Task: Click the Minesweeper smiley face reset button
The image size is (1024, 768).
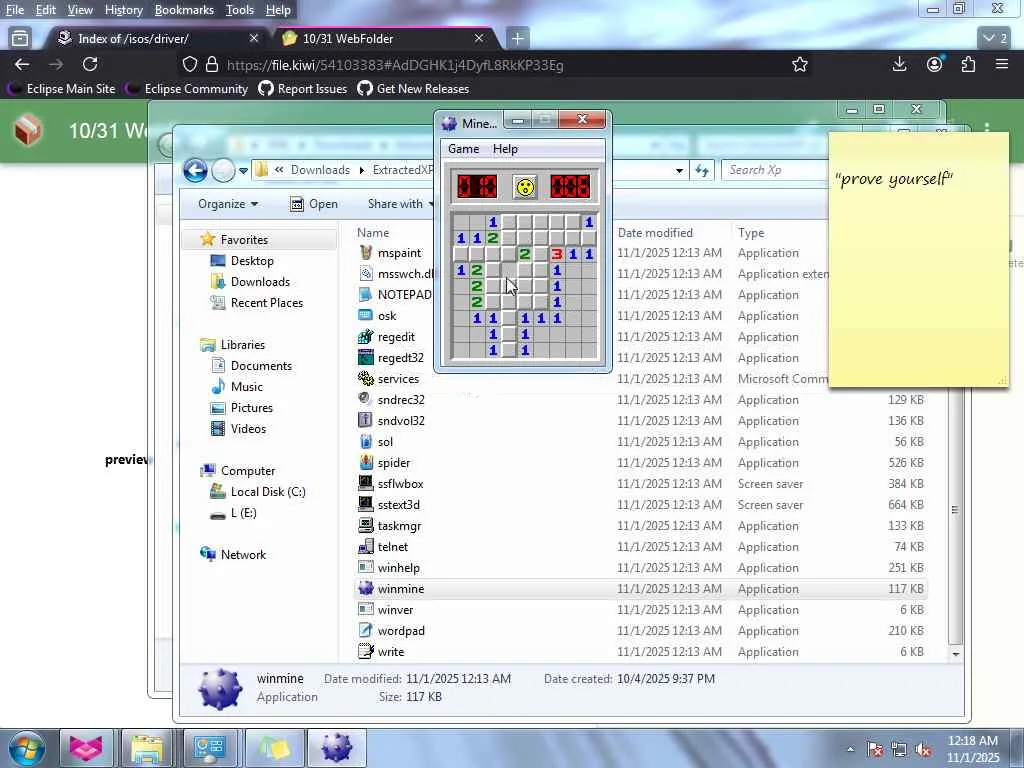Action: [x=525, y=187]
